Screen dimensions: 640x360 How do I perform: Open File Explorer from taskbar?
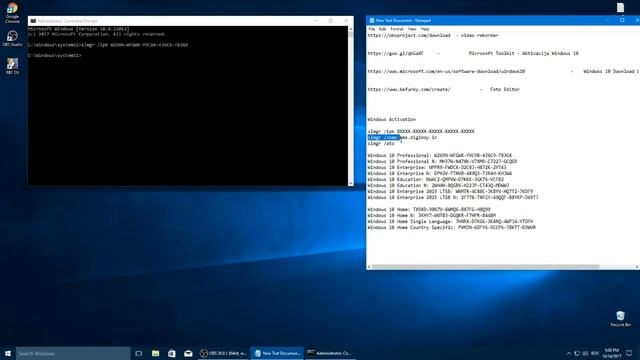pos(156,353)
